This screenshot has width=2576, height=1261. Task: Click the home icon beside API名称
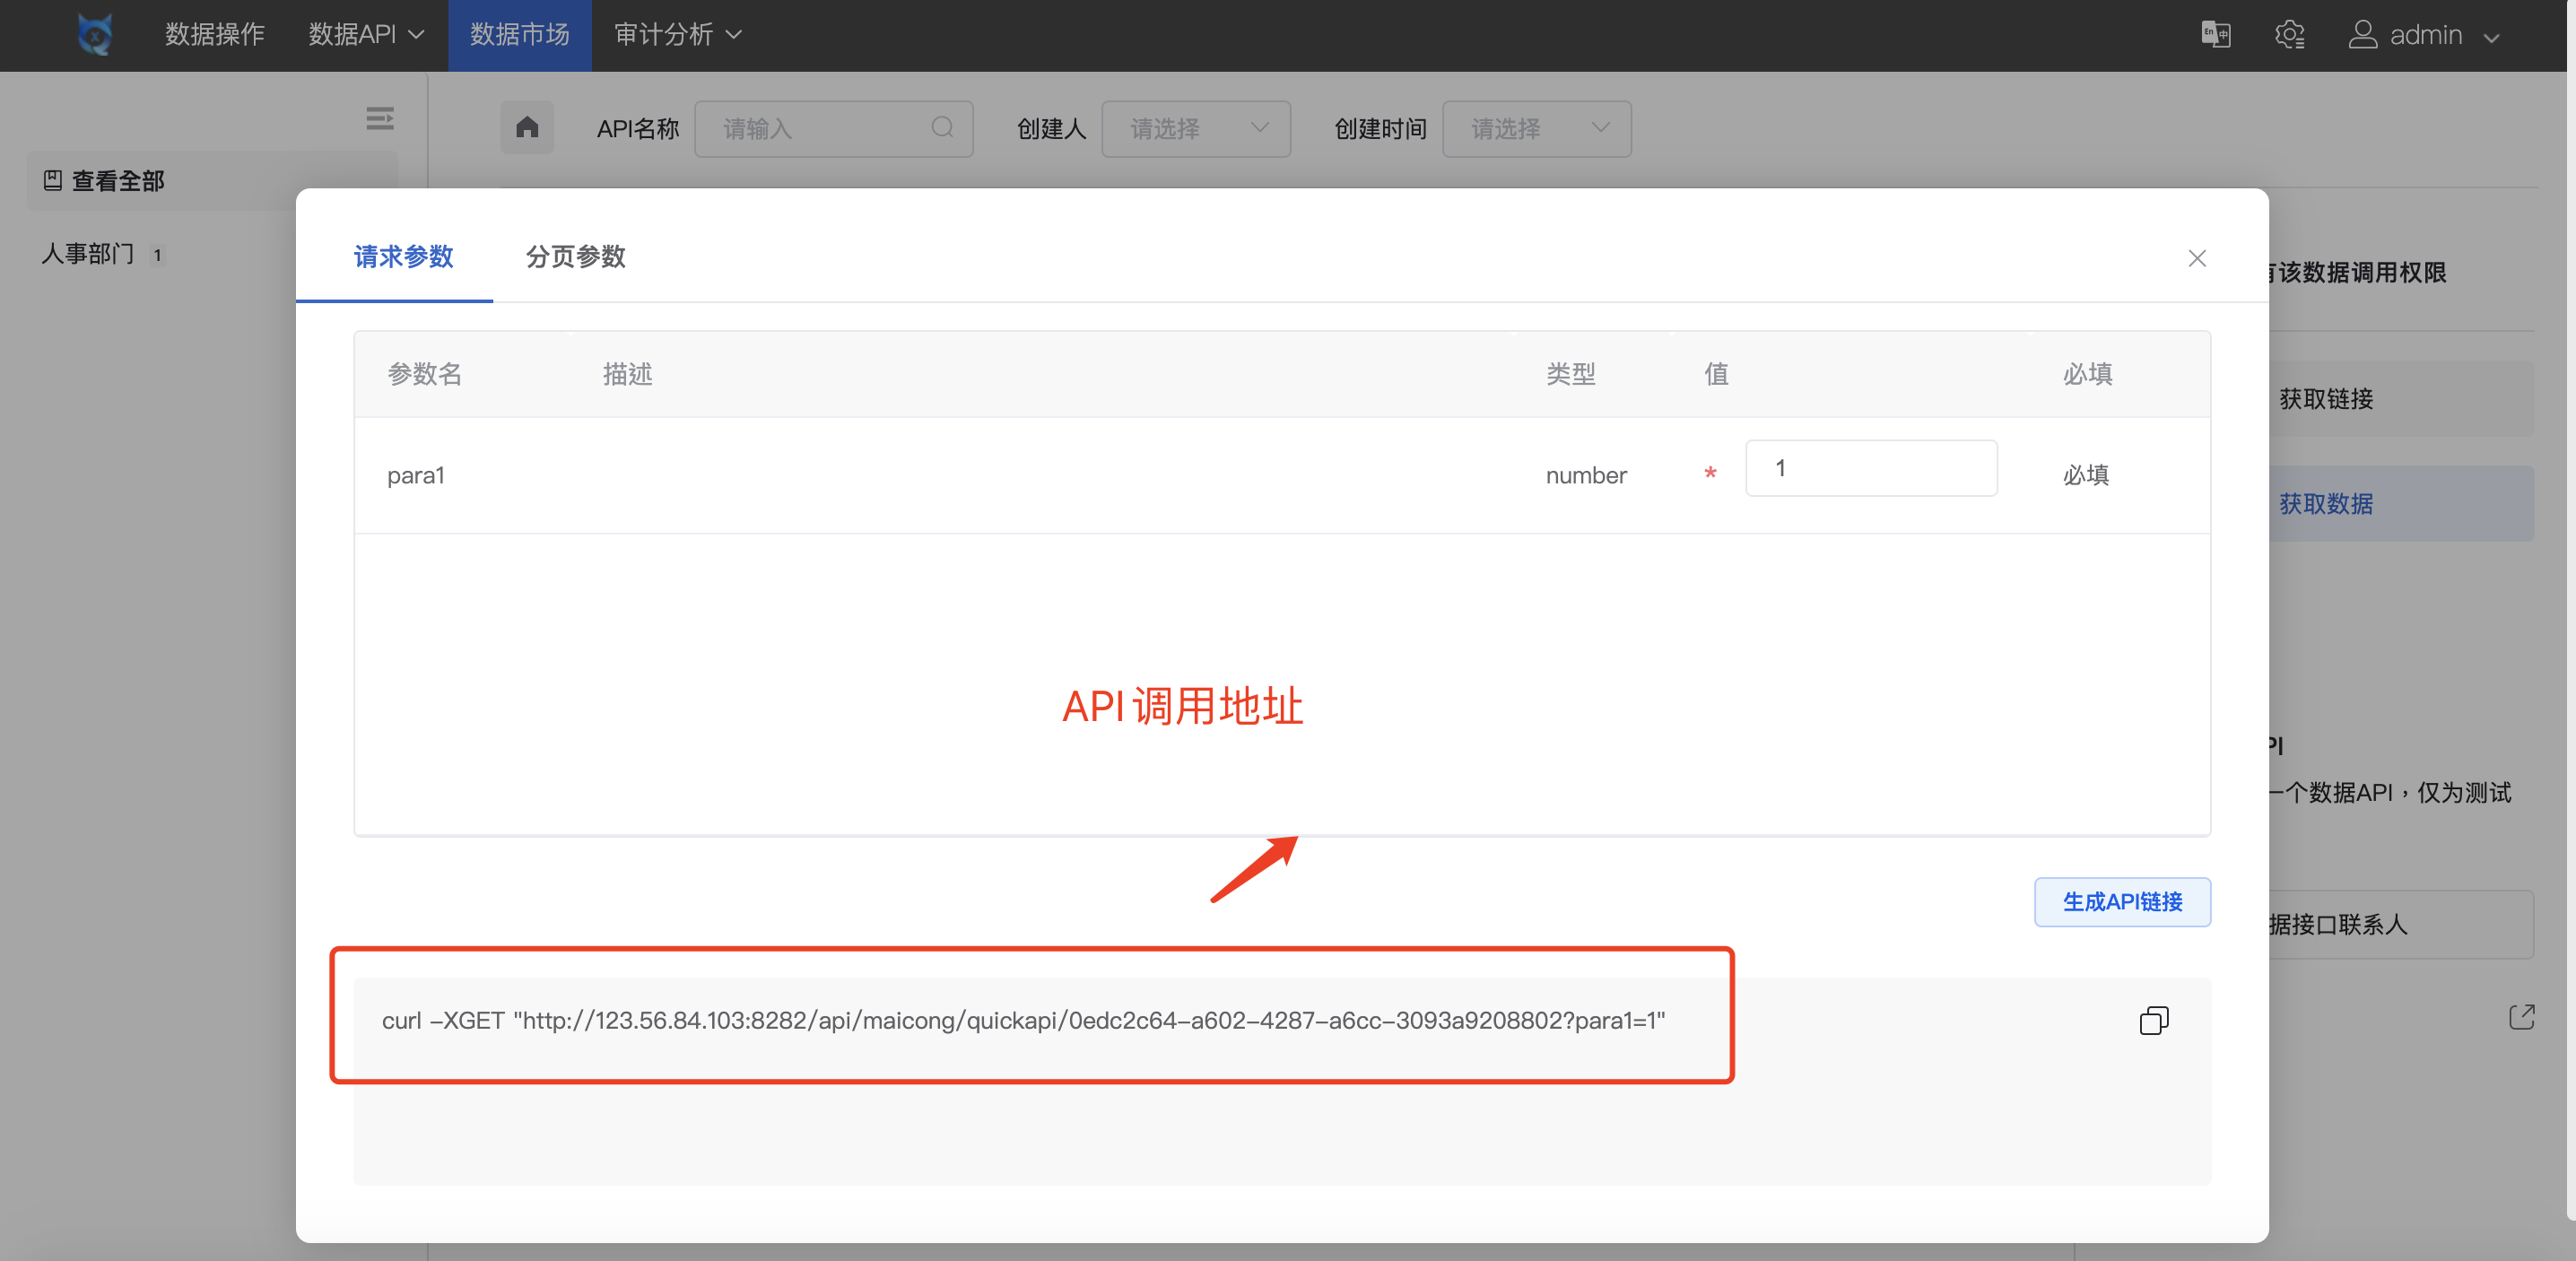coord(527,128)
